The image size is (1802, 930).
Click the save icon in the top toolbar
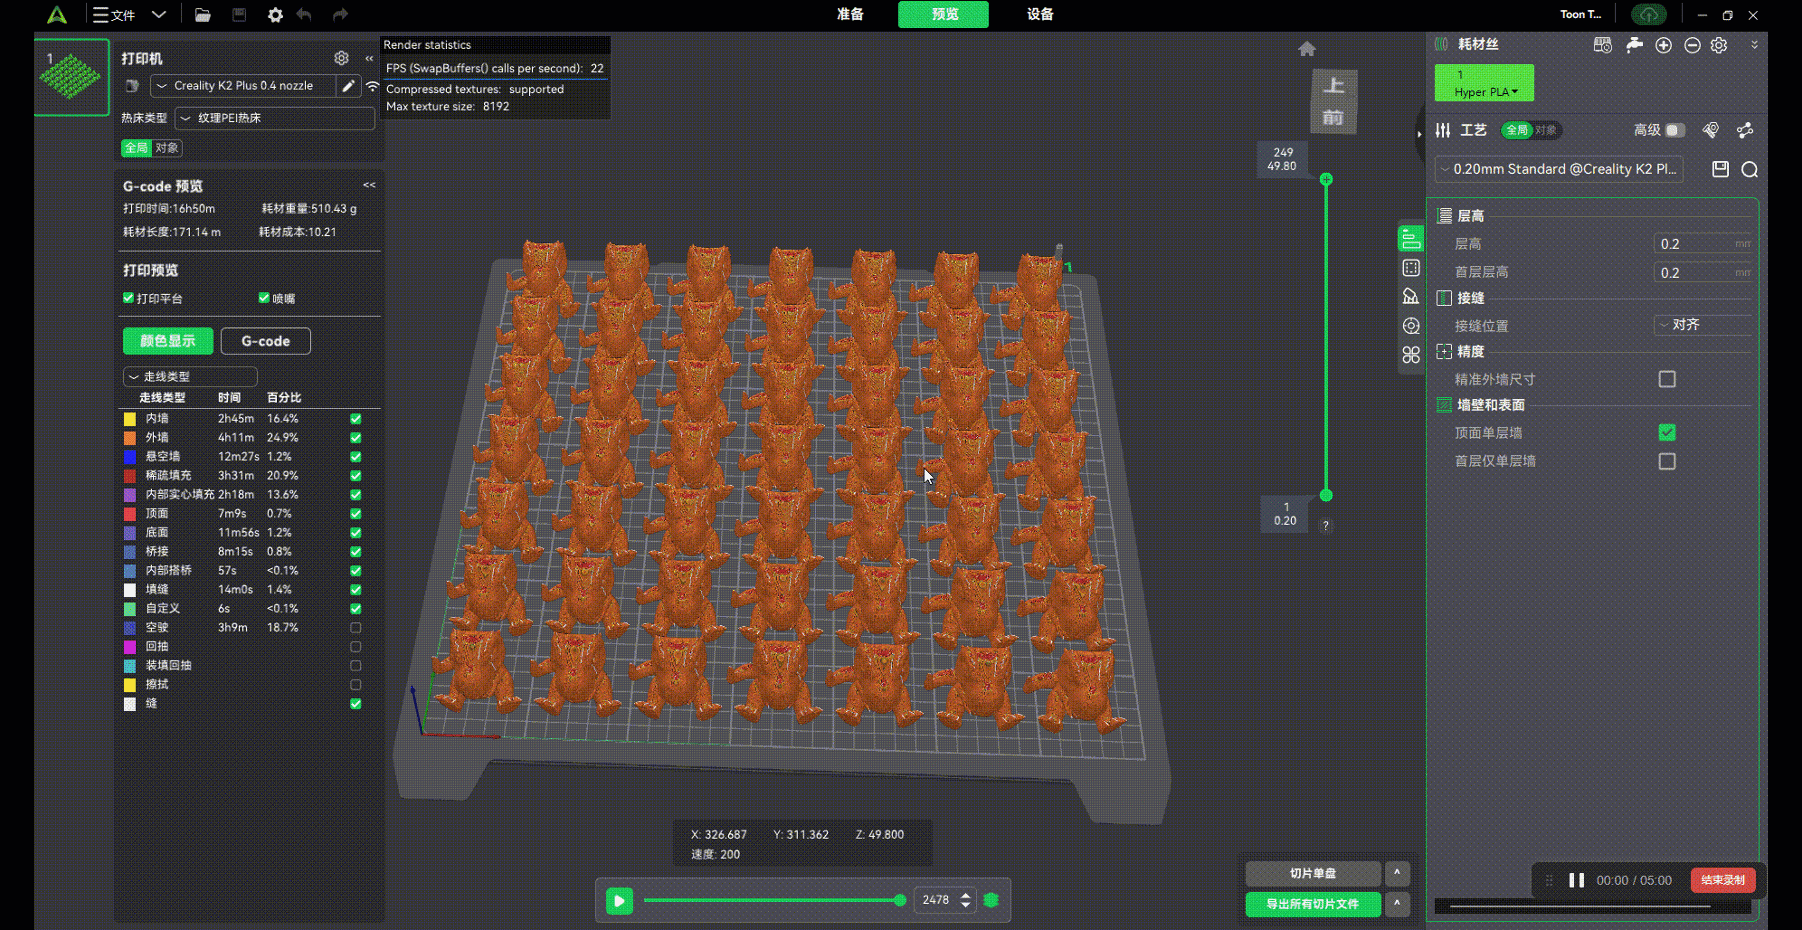[239, 15]
